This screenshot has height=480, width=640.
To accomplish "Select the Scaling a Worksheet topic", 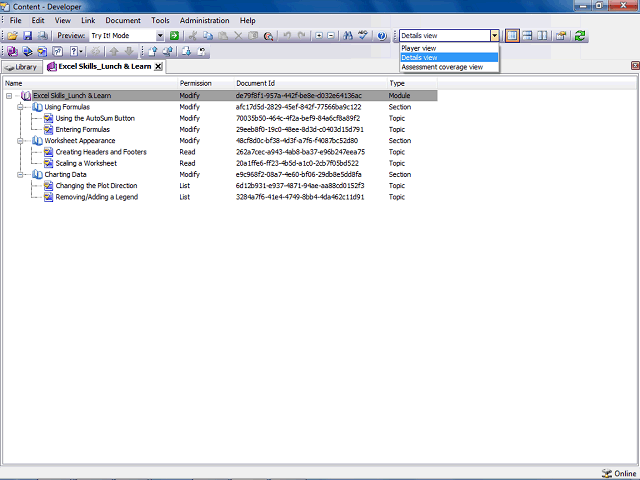I will point(86,163).
